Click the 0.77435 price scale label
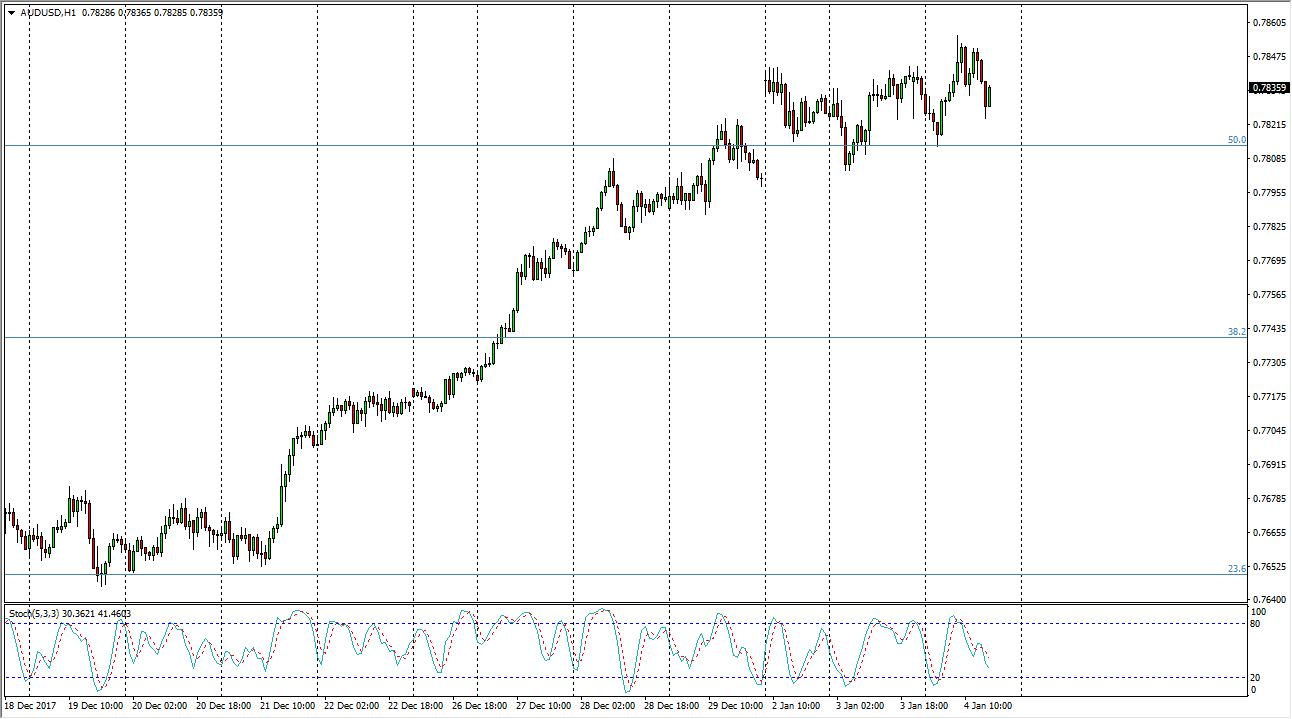The image size is (1292, 719). pyautogui.click(x=1269, y=328)
